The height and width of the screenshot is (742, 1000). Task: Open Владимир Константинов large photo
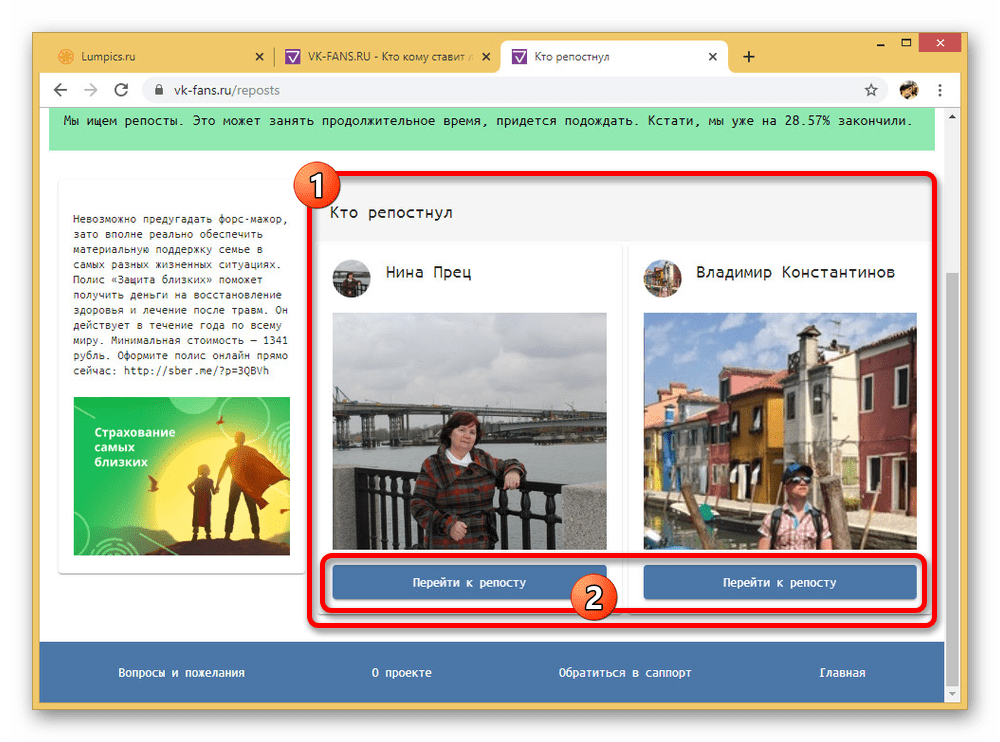point(779,431)
